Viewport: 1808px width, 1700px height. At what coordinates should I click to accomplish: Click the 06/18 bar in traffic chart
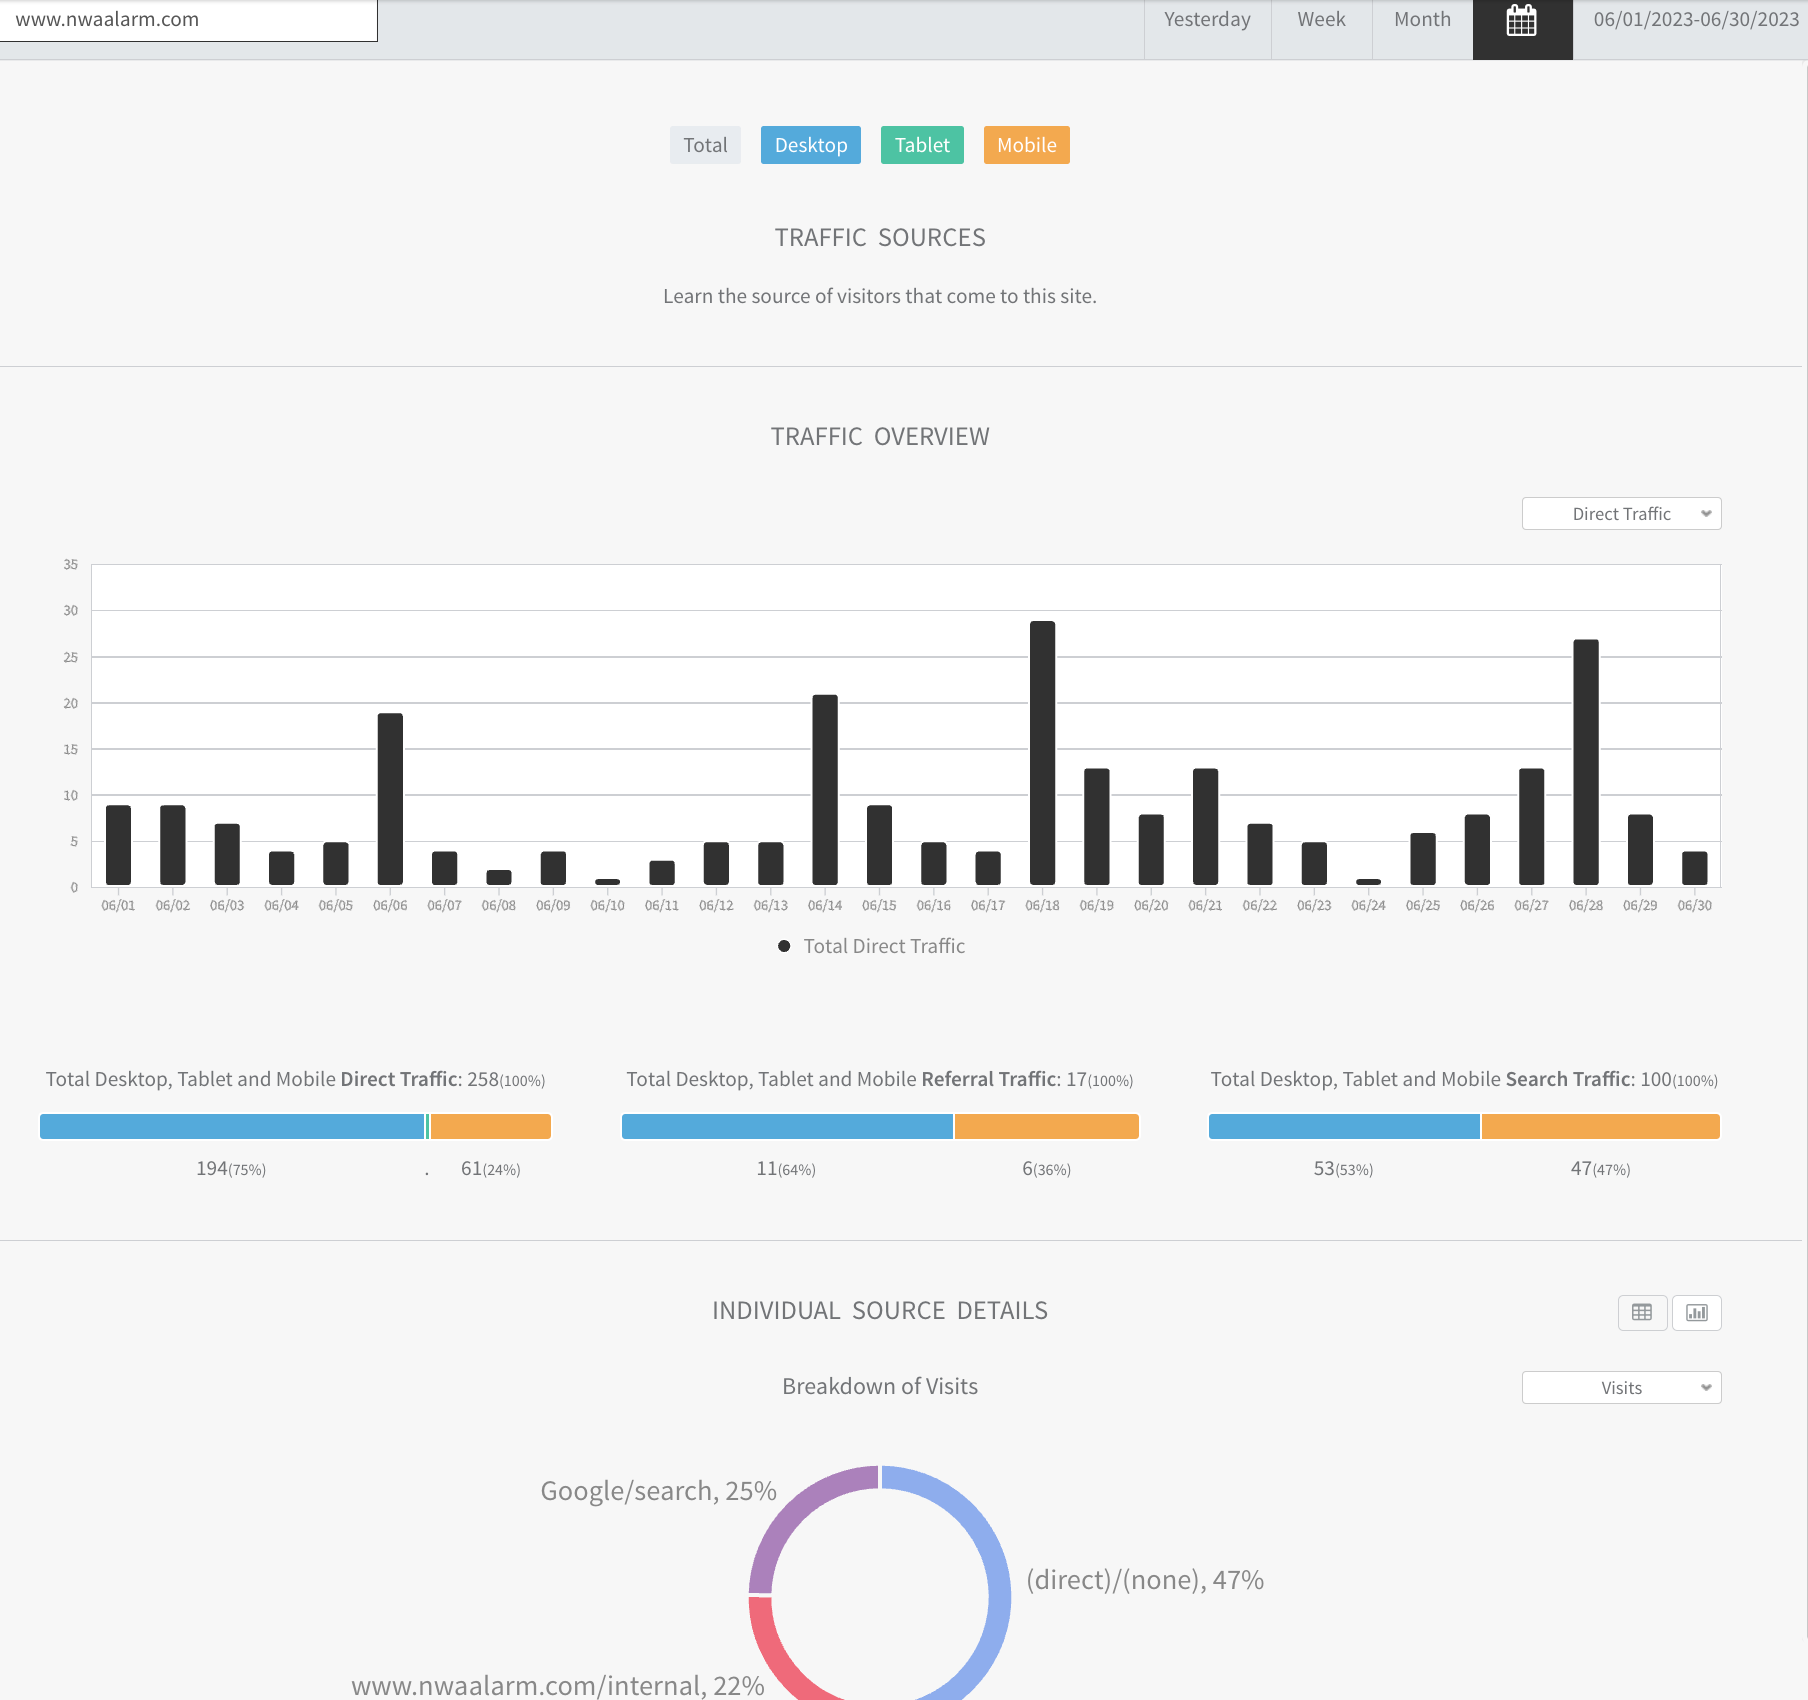(1042, 753)
